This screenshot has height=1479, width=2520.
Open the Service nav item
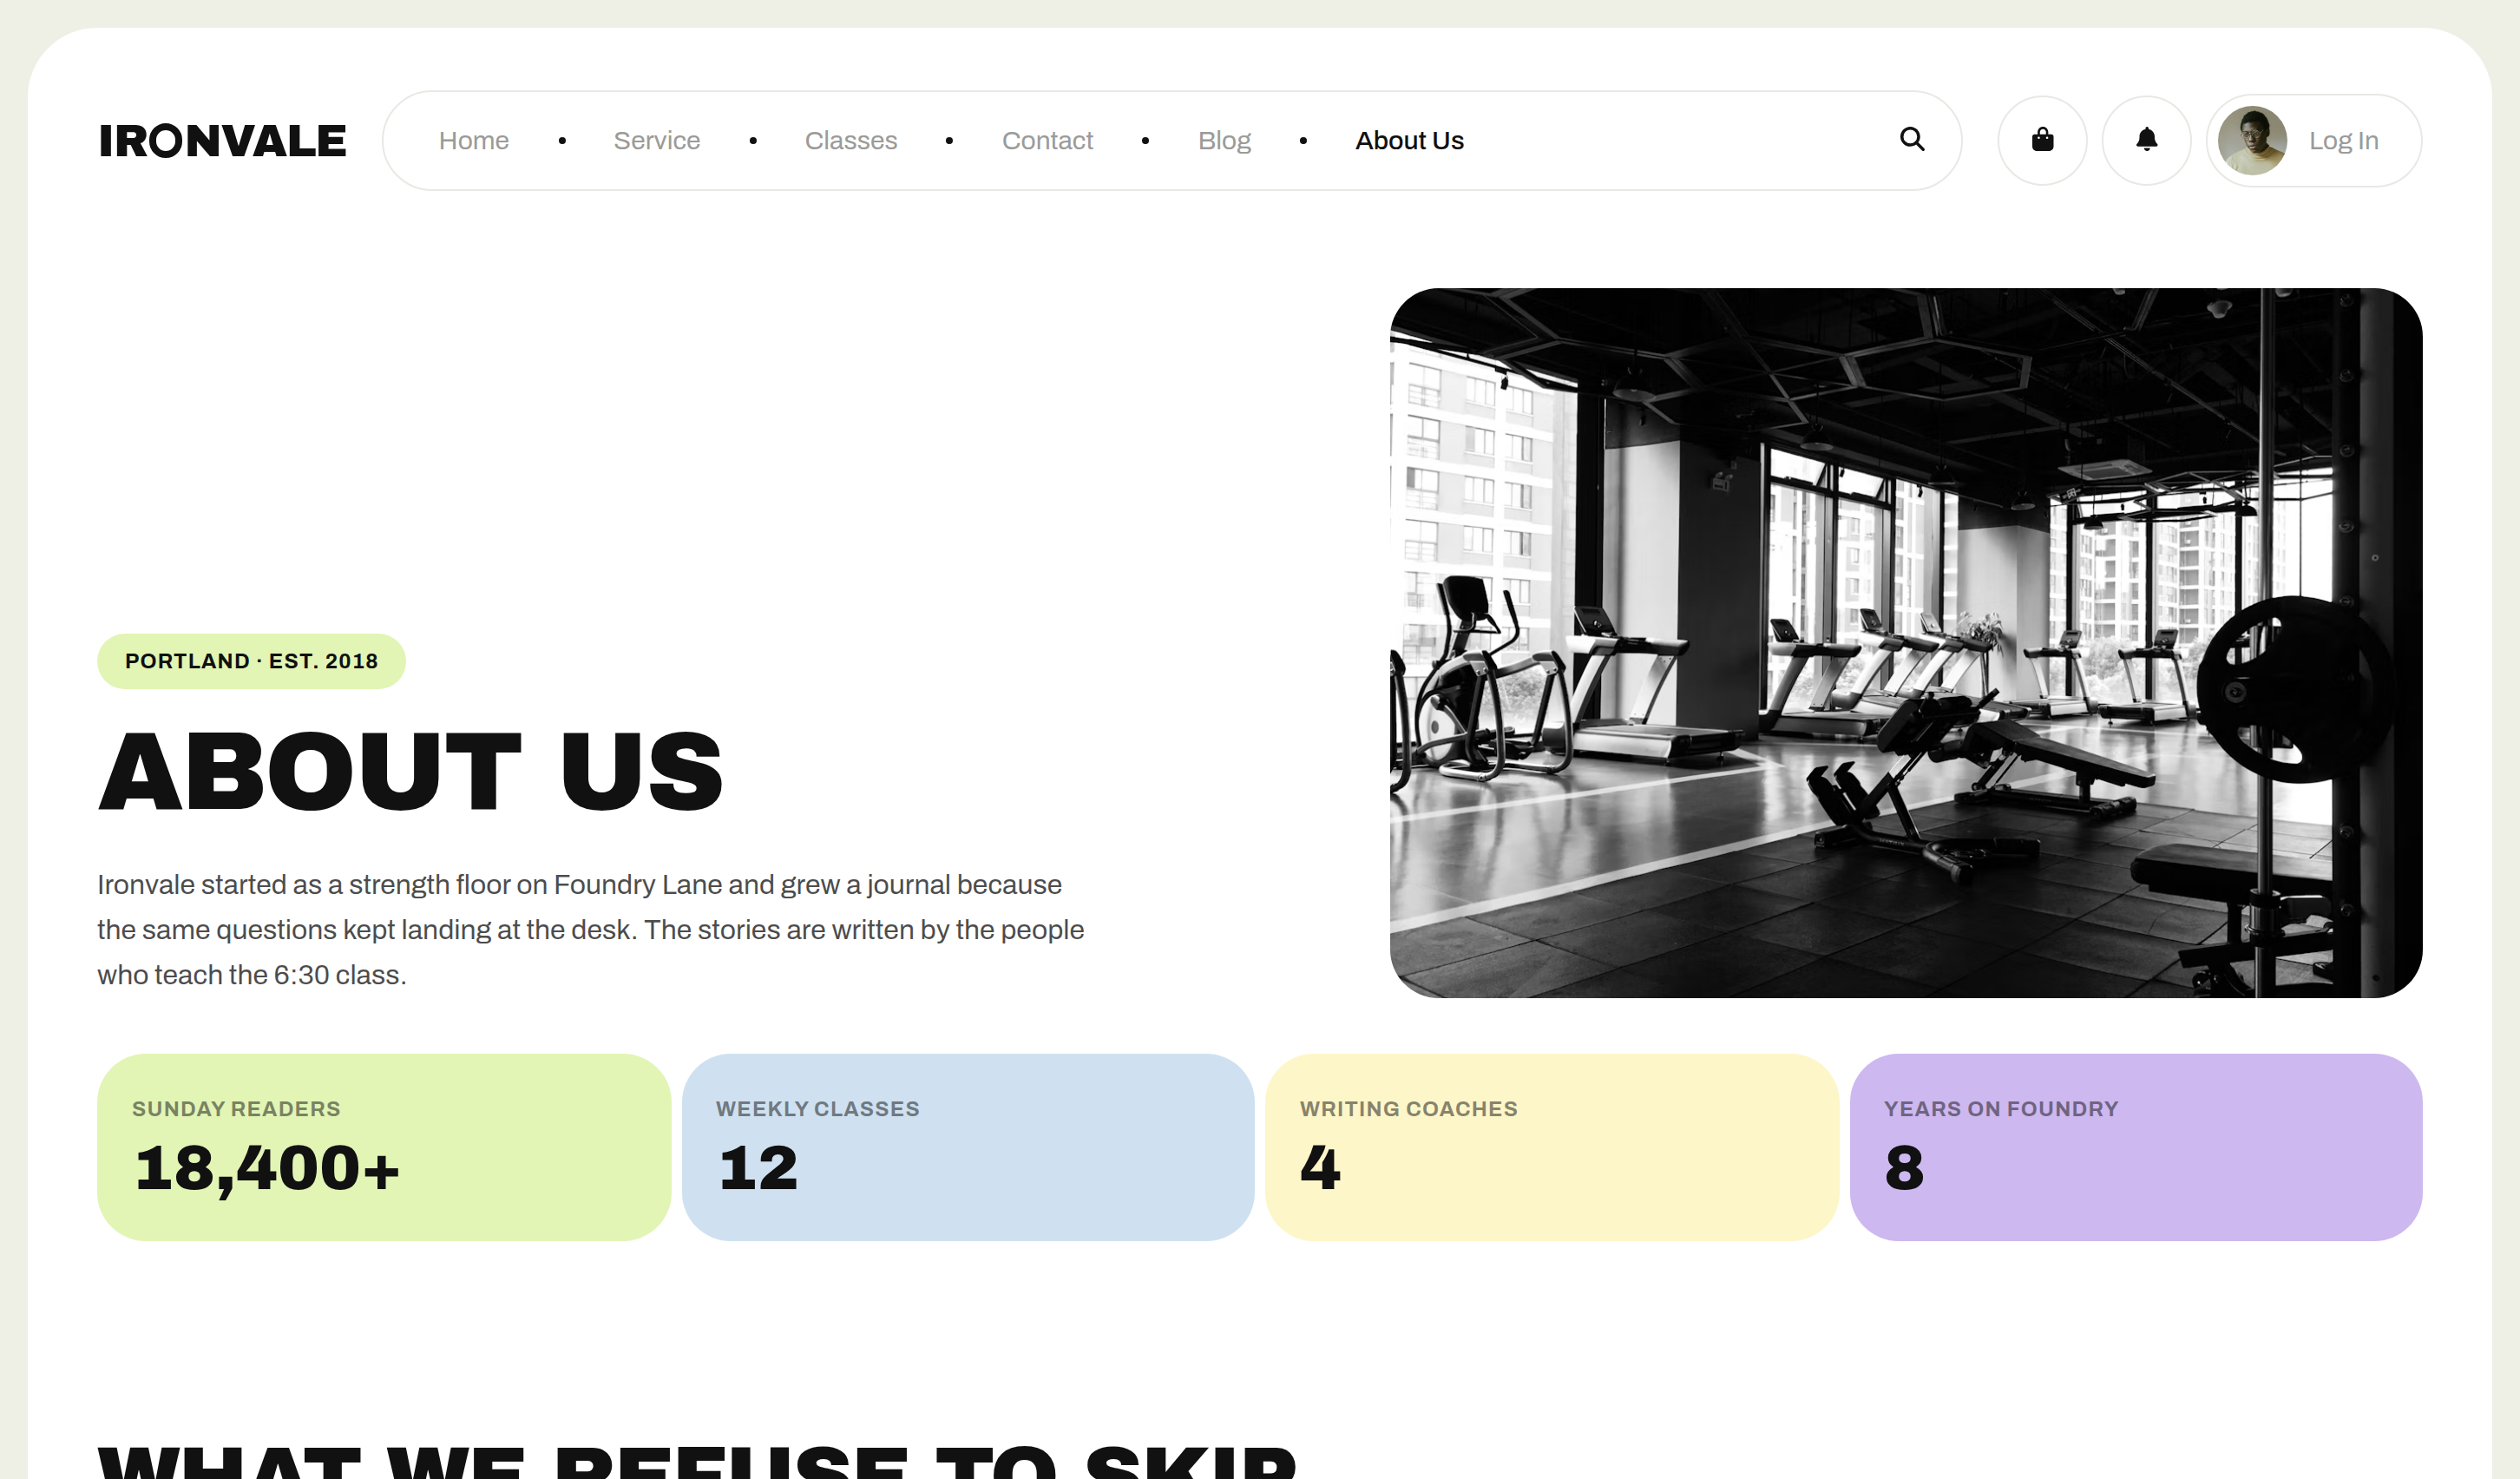pos(657,141)
